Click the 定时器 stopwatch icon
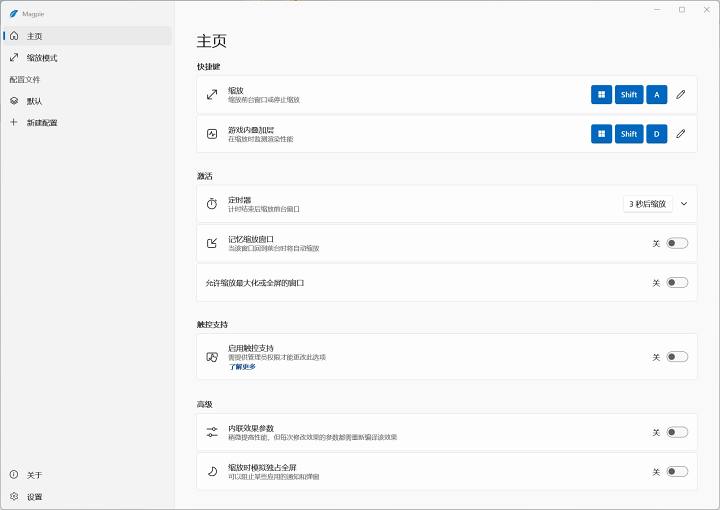 coord(212,203)
